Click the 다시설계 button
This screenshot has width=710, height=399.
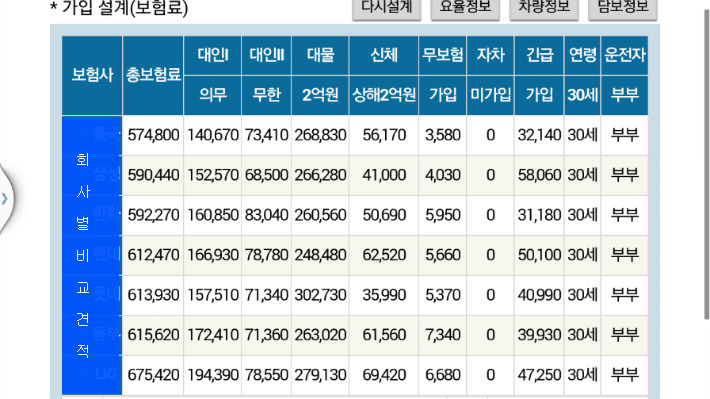tap(387, 9)
